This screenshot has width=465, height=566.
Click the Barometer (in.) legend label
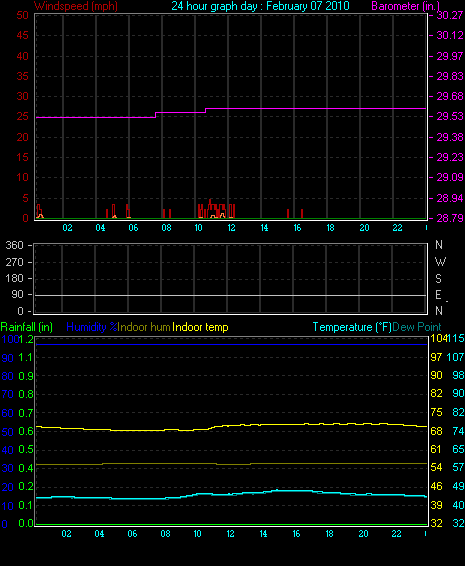tap(405, 6)
